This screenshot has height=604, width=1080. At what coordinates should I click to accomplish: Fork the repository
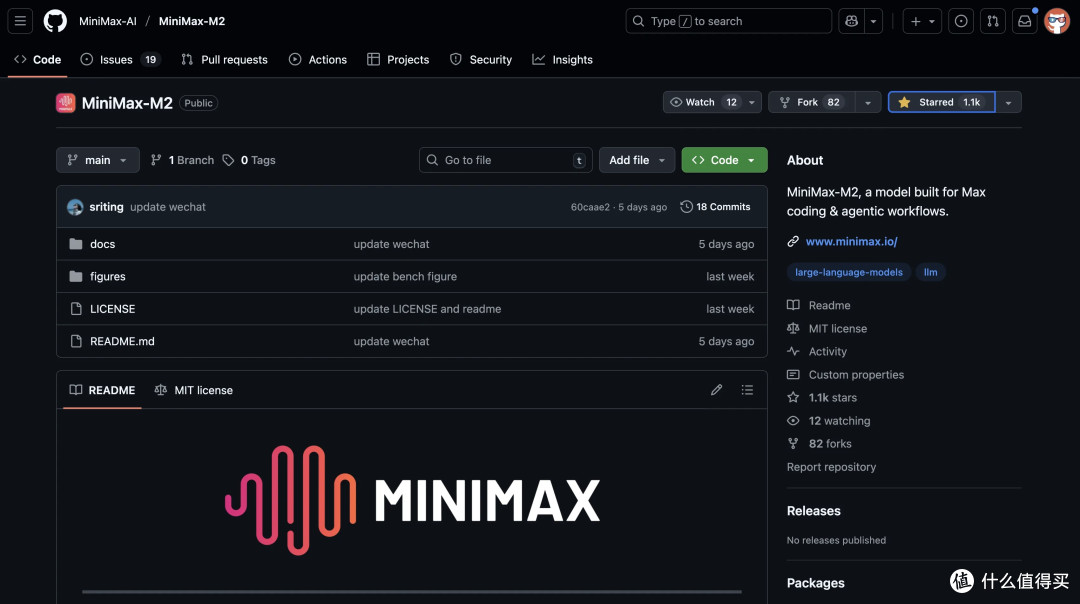click(x=811, y=102)
